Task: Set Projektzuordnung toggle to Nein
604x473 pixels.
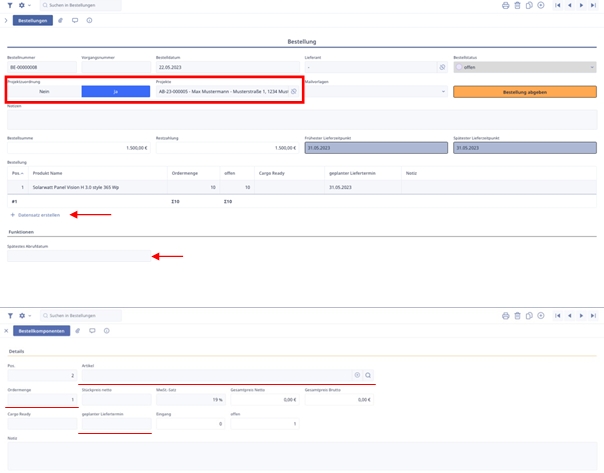Action: [x=44, y=91]
